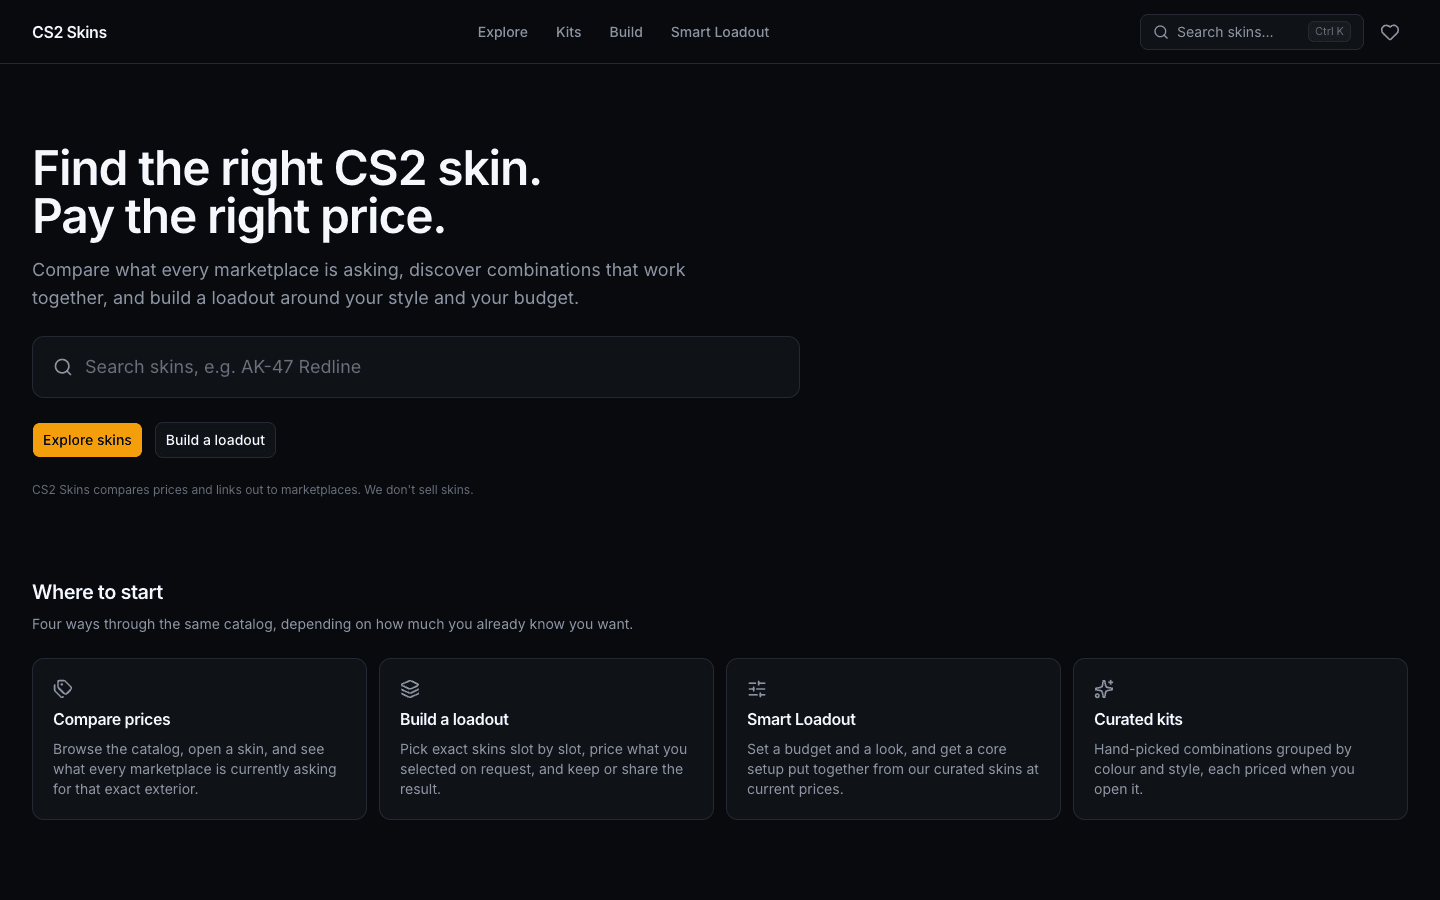
Task: Click the price tag icon on Compare prices
Action: (x=63, y=688)
